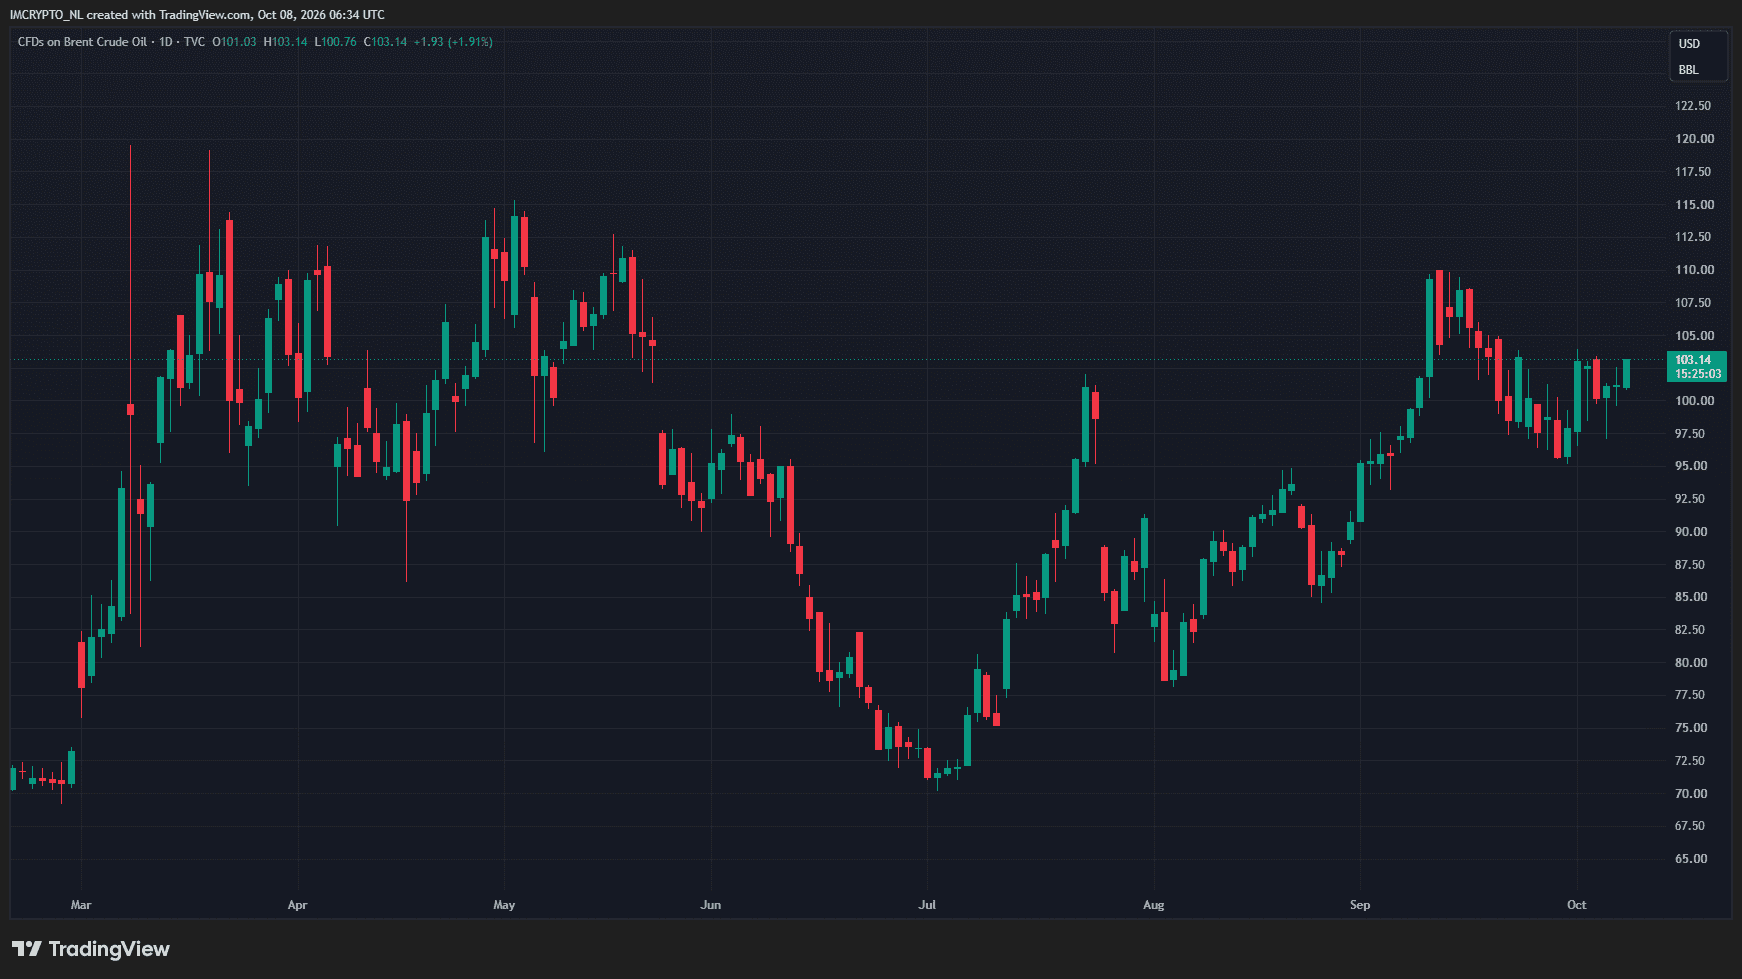Click the TradingView logo at the bottom
Viewport: 1742px width, 979px height.
[91, 949]
